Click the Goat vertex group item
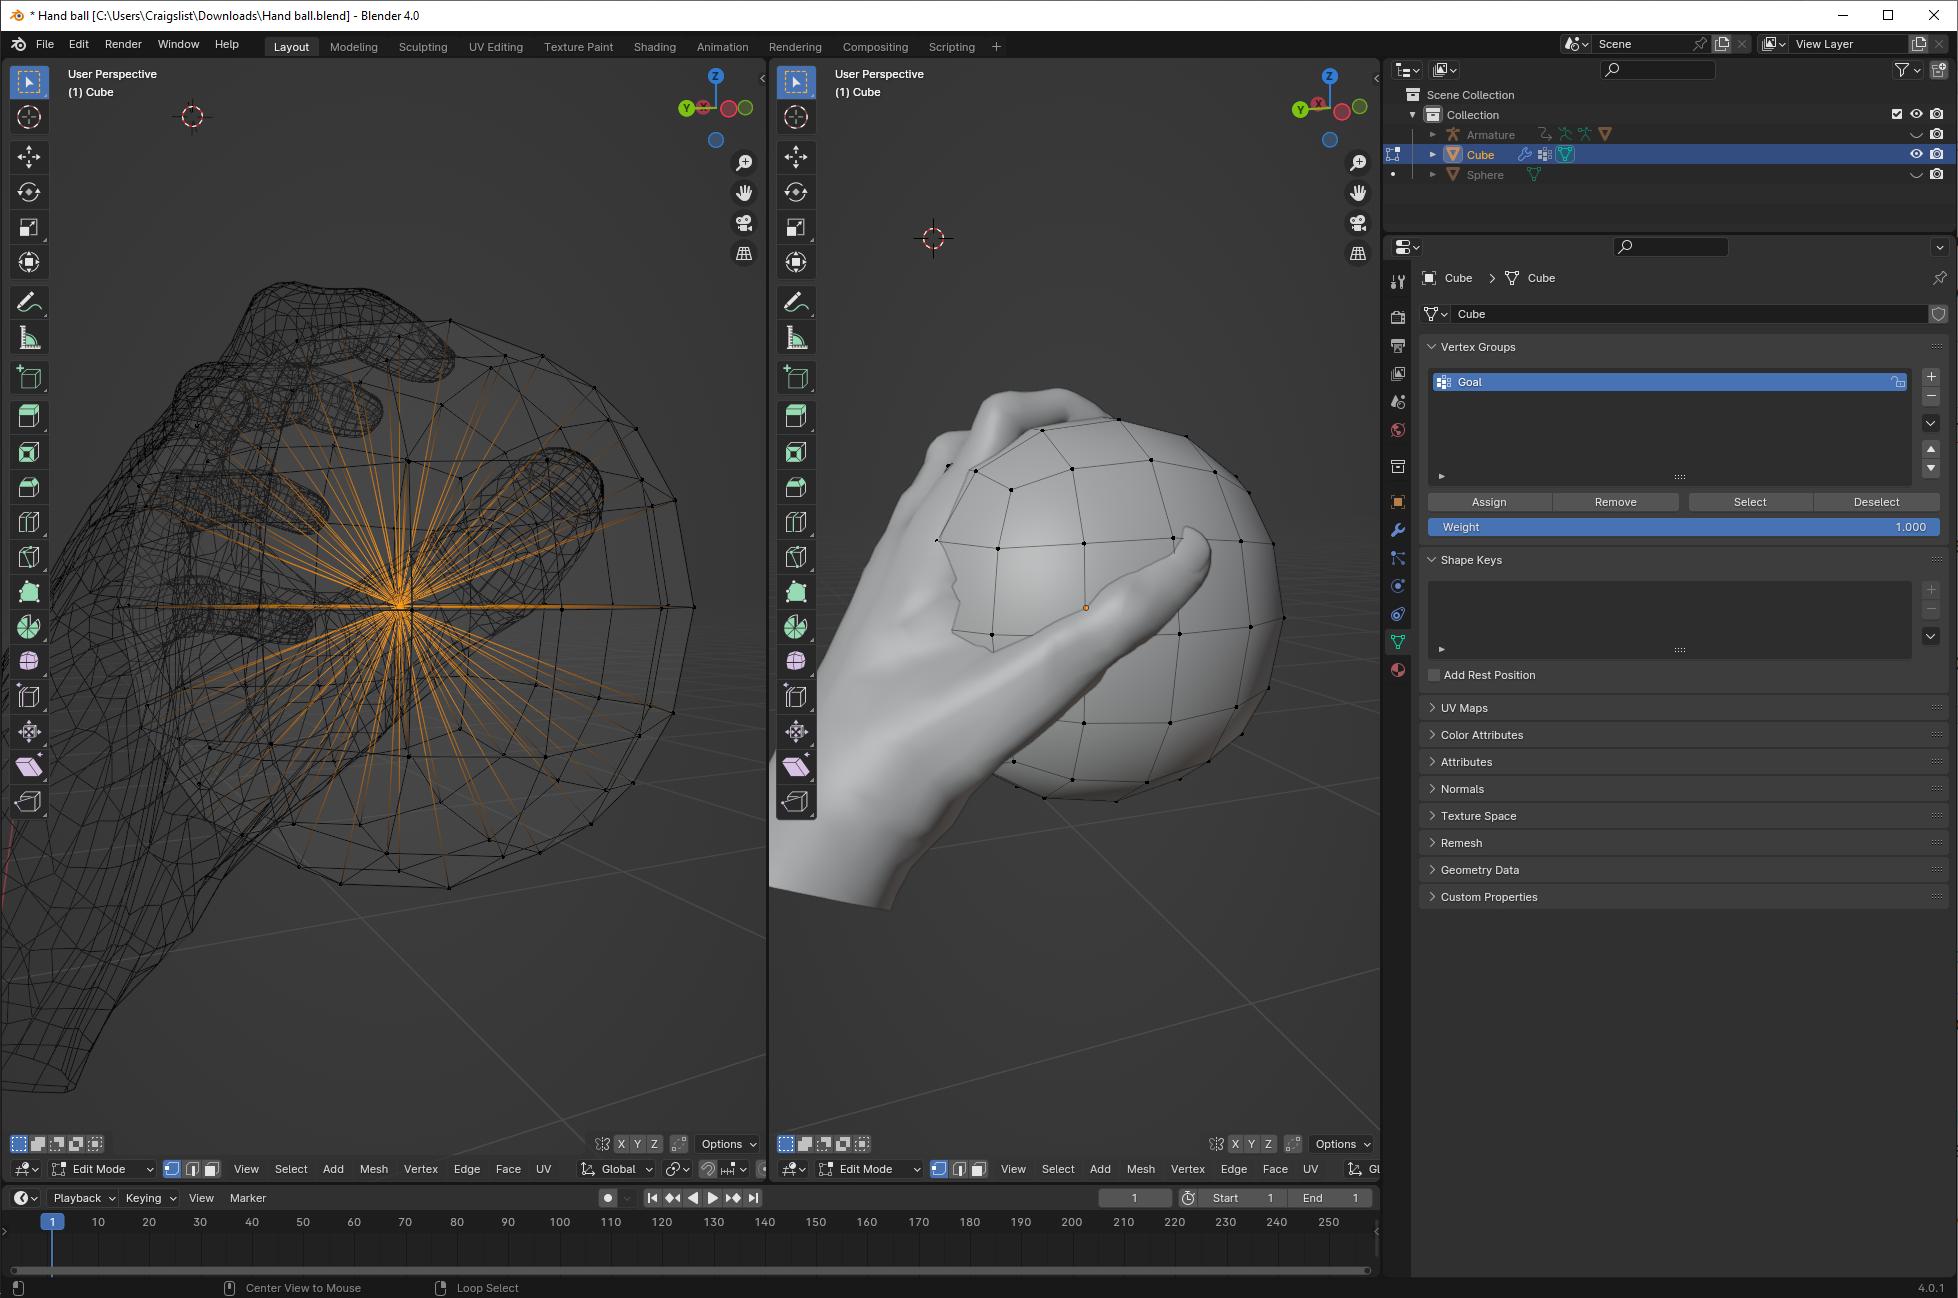Viewport: 1958px width, 1298px height. coord(1665,381)
